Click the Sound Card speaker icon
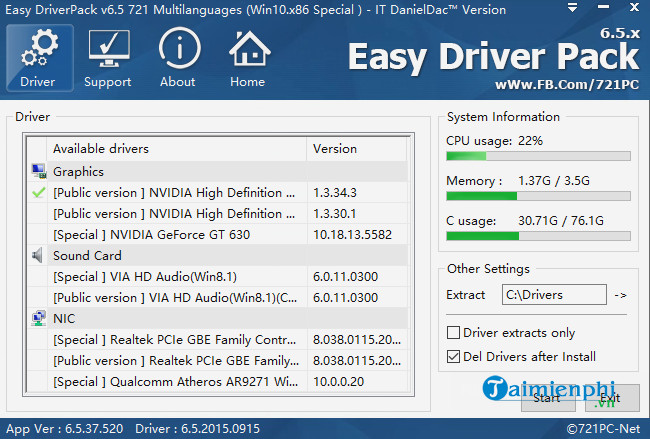Viewport: 650px width, 439px height. coord(38,255)
